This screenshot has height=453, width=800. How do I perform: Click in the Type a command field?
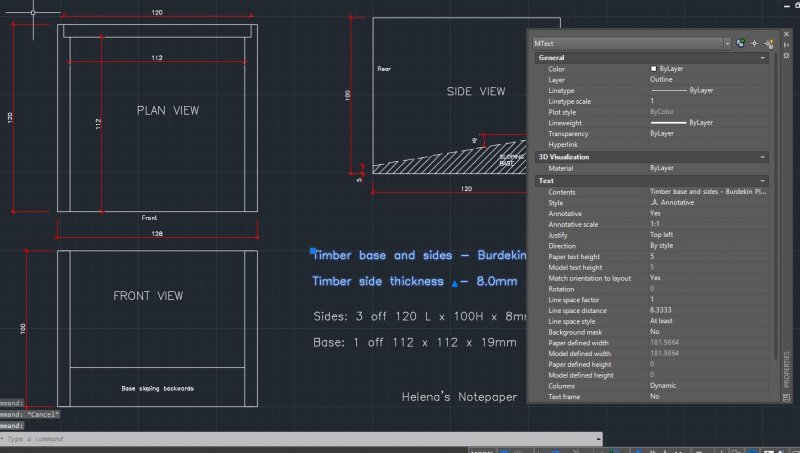[x=300, y=439]
